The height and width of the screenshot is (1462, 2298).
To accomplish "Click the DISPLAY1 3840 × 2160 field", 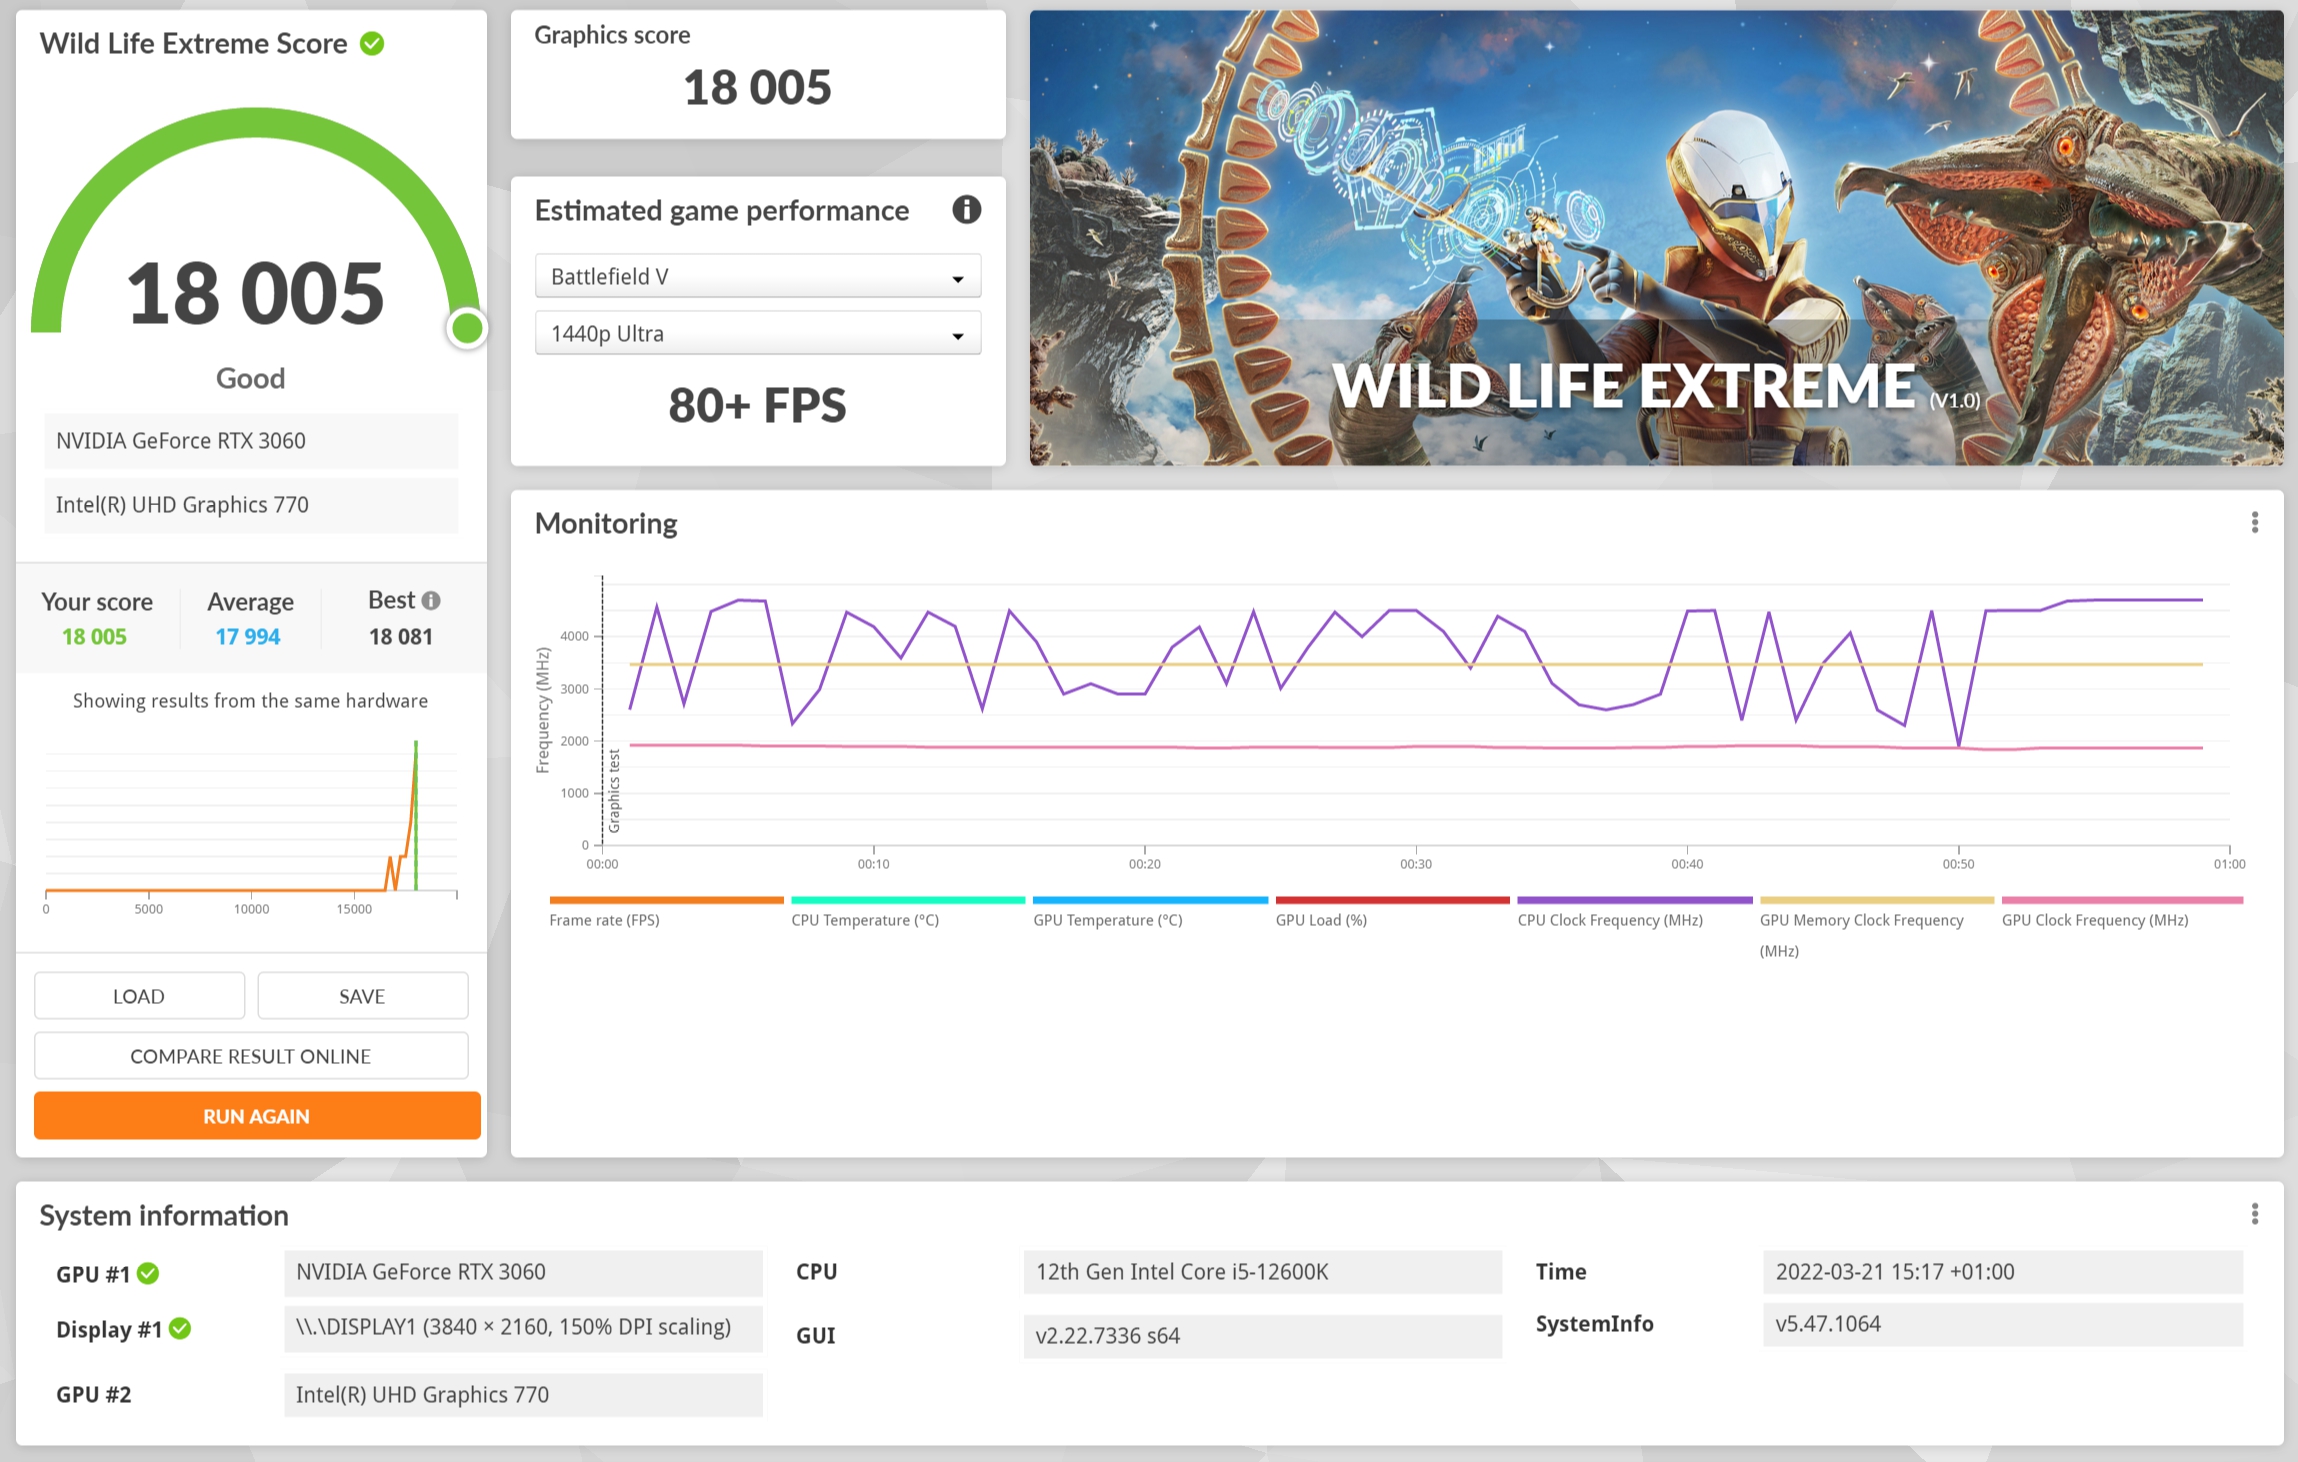I will (x=523, y=1328).
